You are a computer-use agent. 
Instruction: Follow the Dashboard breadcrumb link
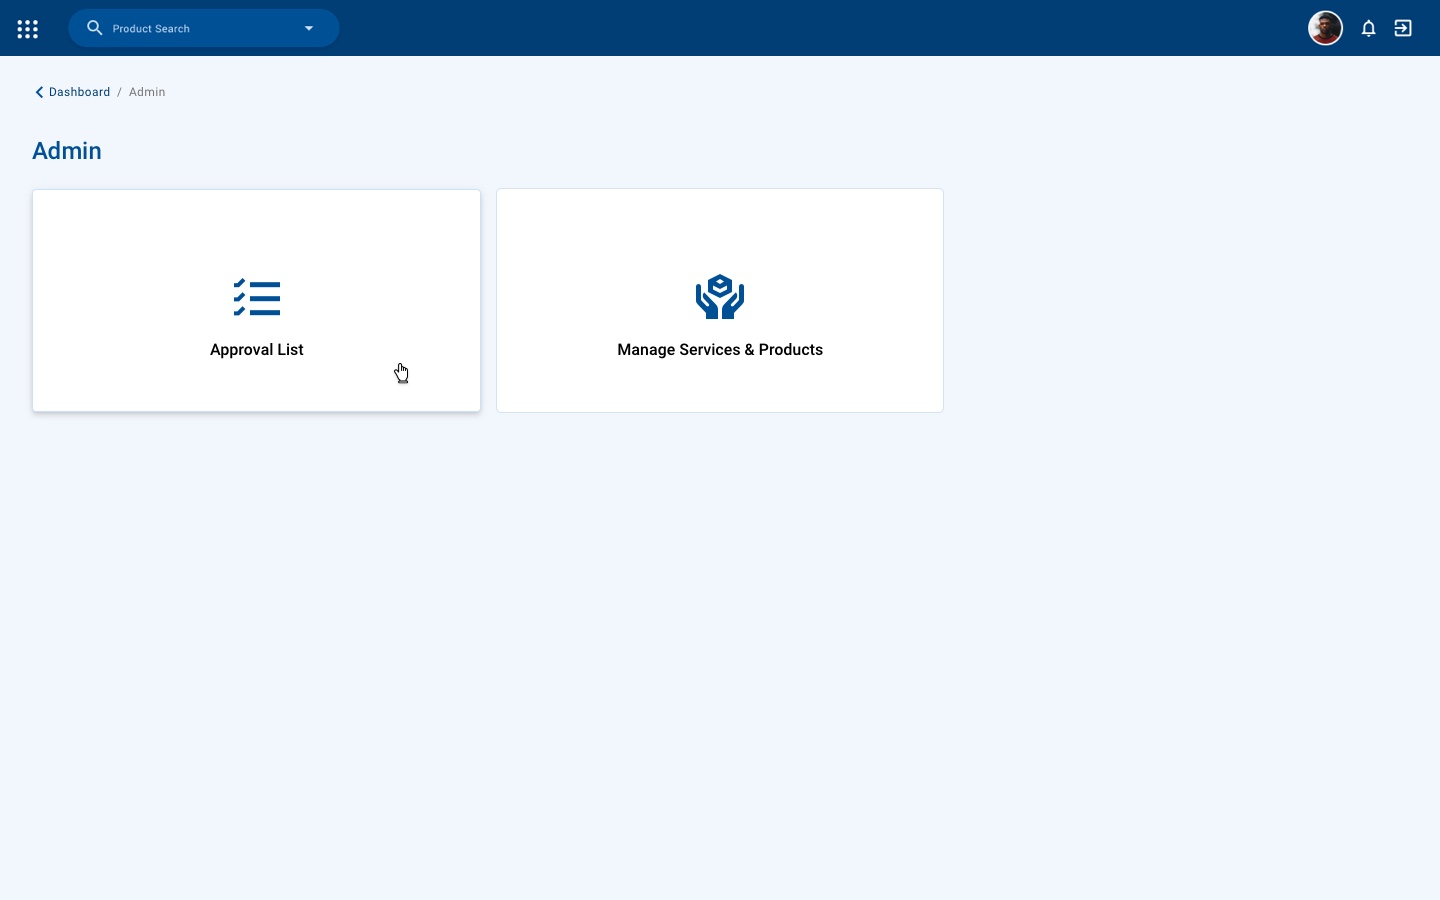coord(79,92)
